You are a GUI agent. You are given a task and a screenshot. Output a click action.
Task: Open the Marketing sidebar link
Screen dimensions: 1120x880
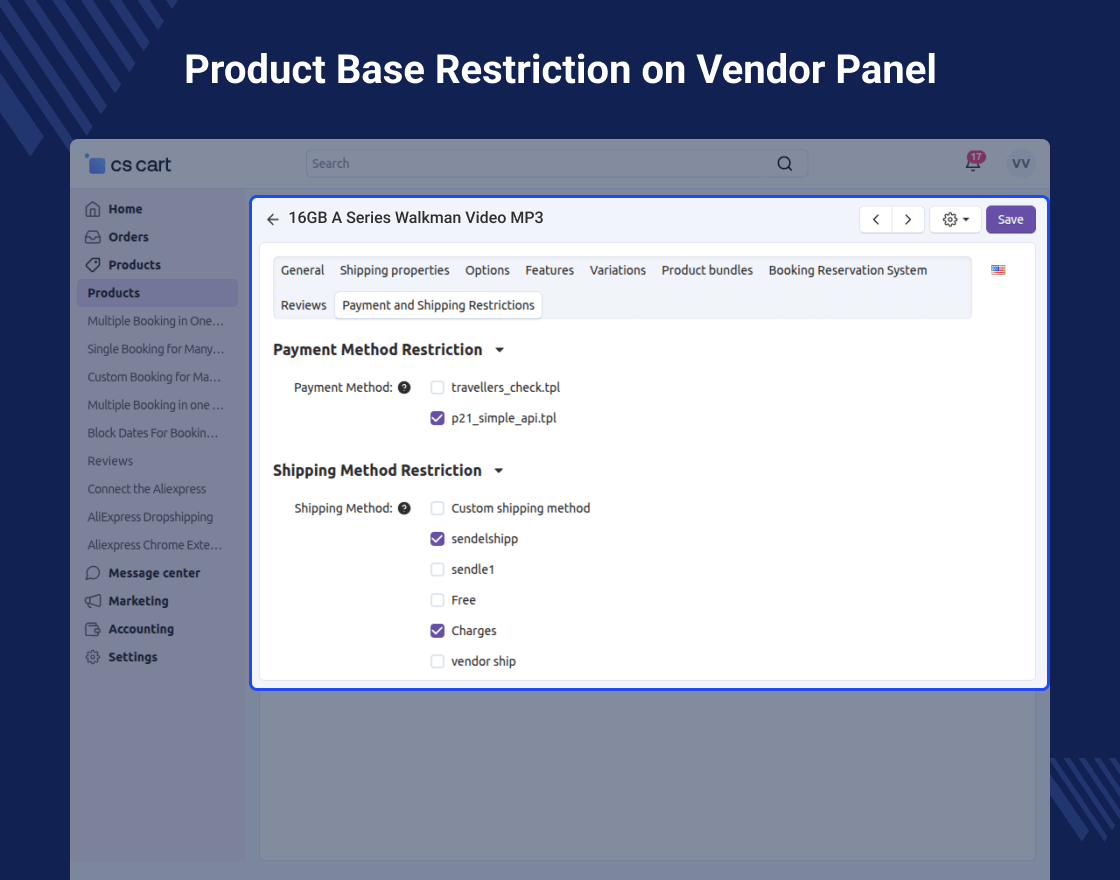[x=139, y=601]
